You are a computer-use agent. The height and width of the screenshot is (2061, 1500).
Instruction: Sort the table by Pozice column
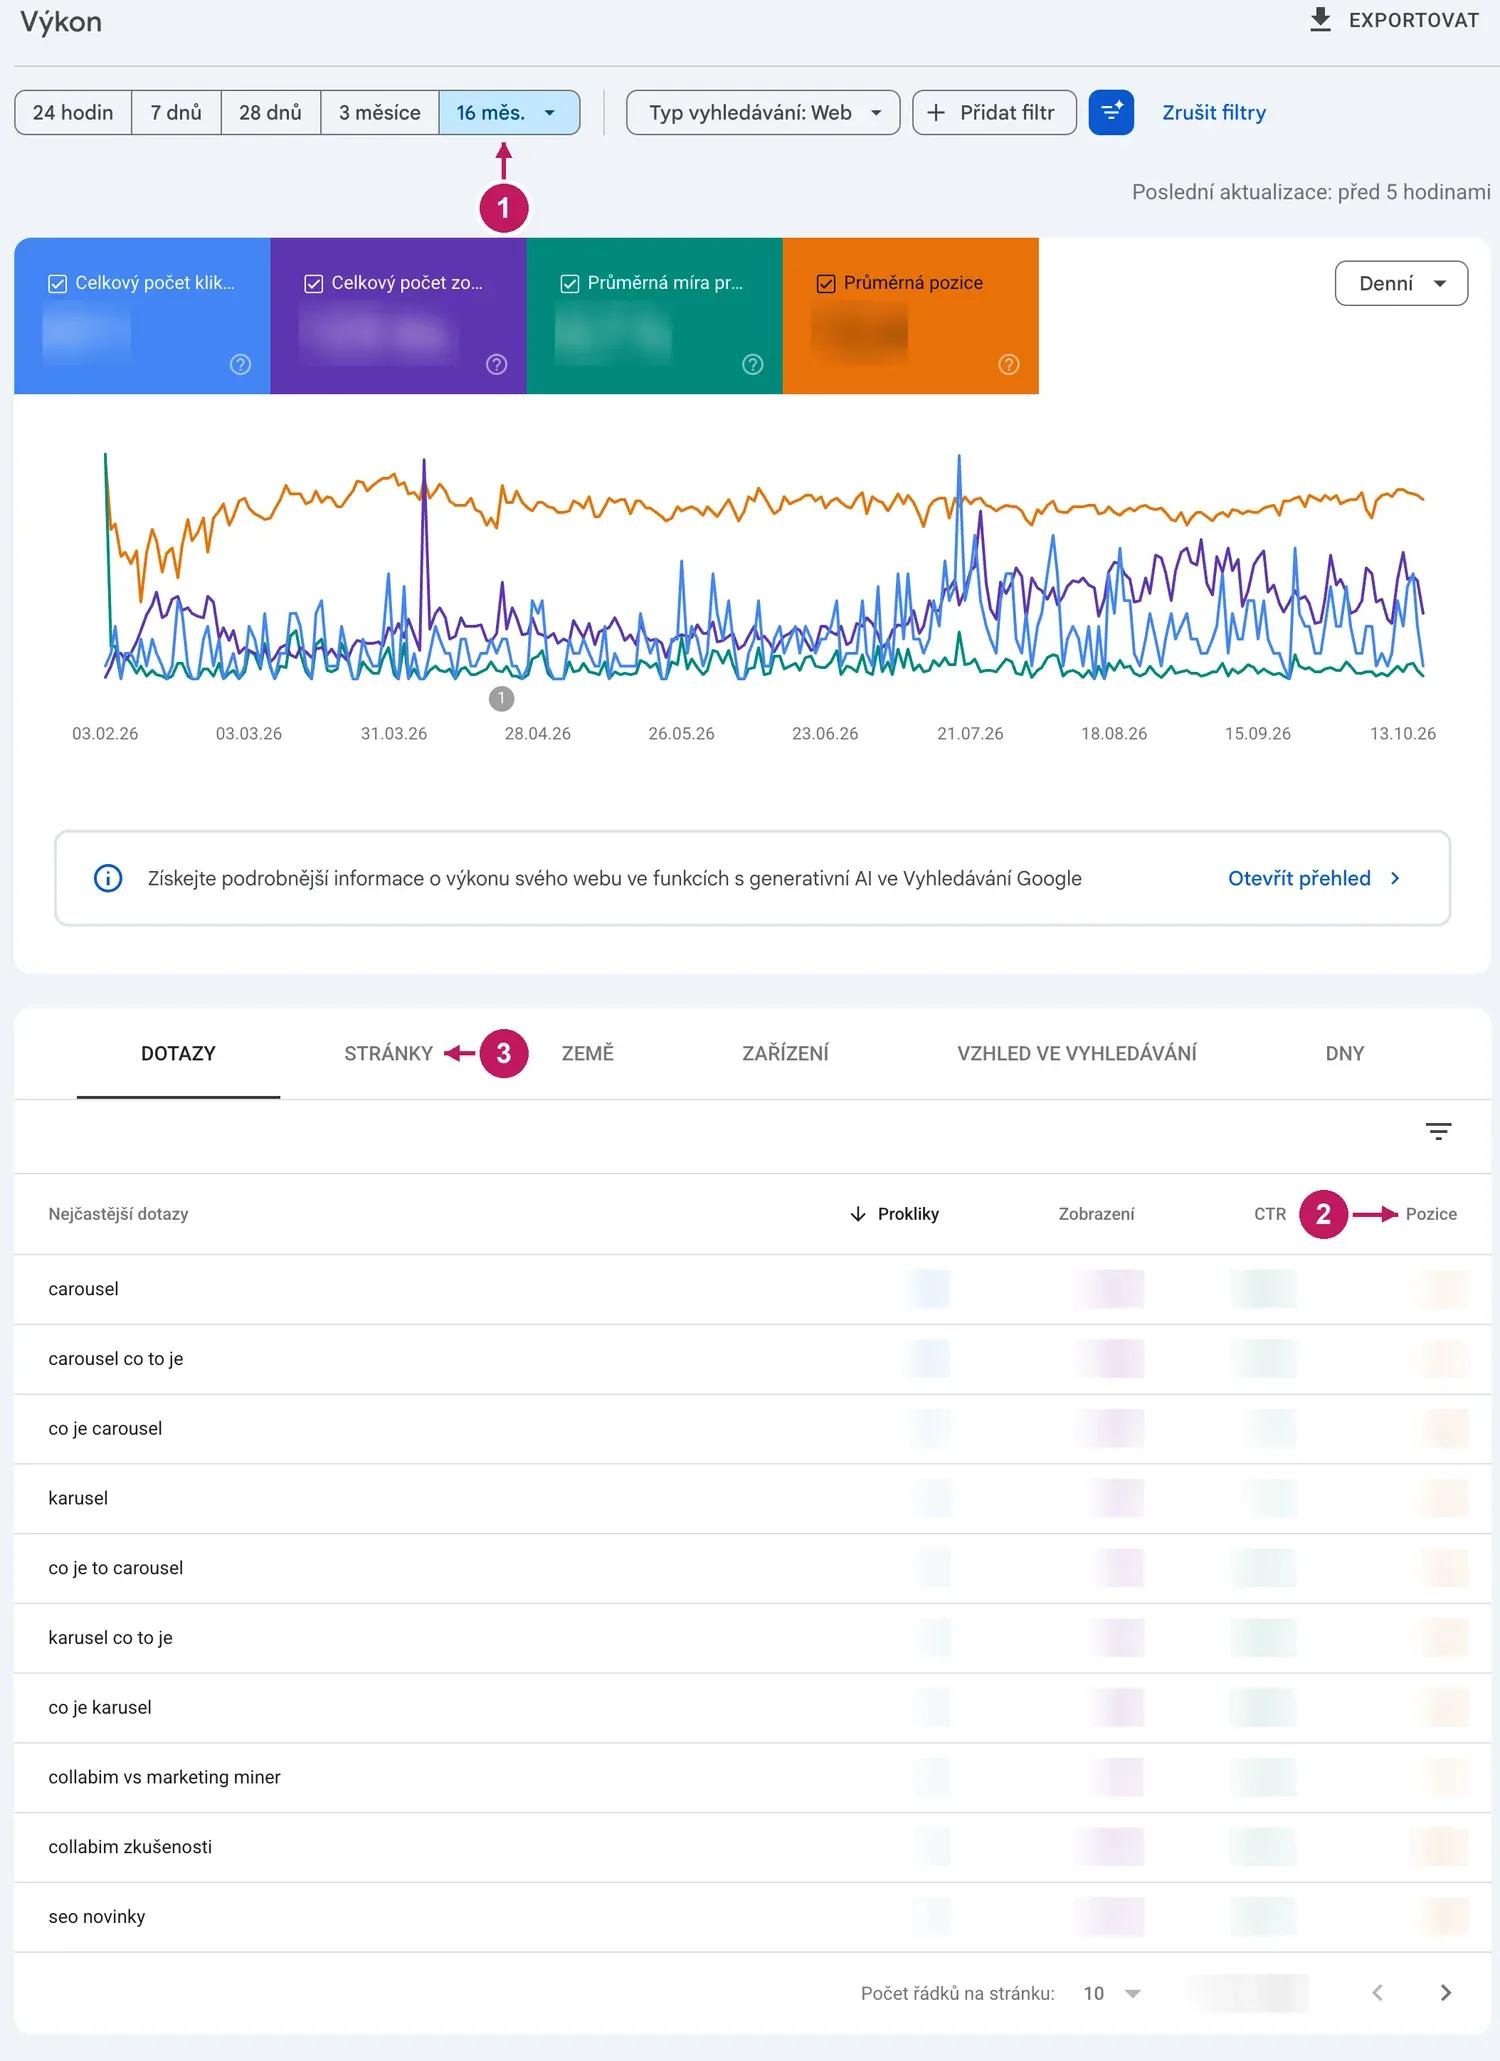(1431, 1214)
